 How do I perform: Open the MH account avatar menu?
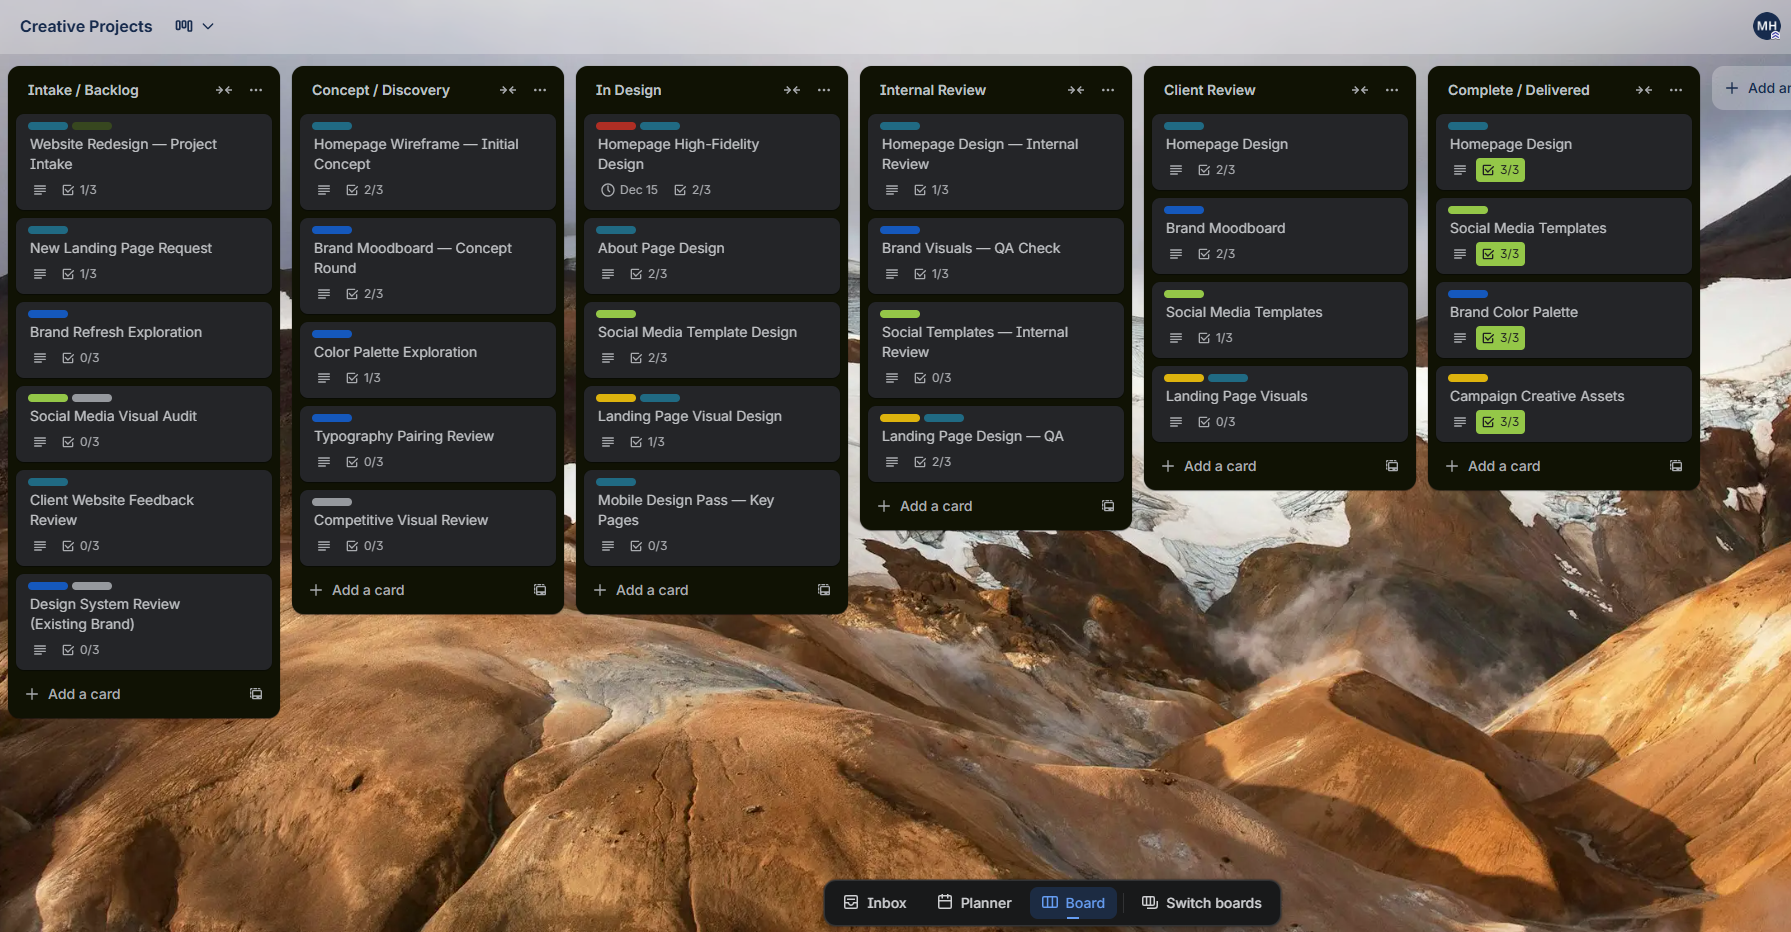point(1767,27)
